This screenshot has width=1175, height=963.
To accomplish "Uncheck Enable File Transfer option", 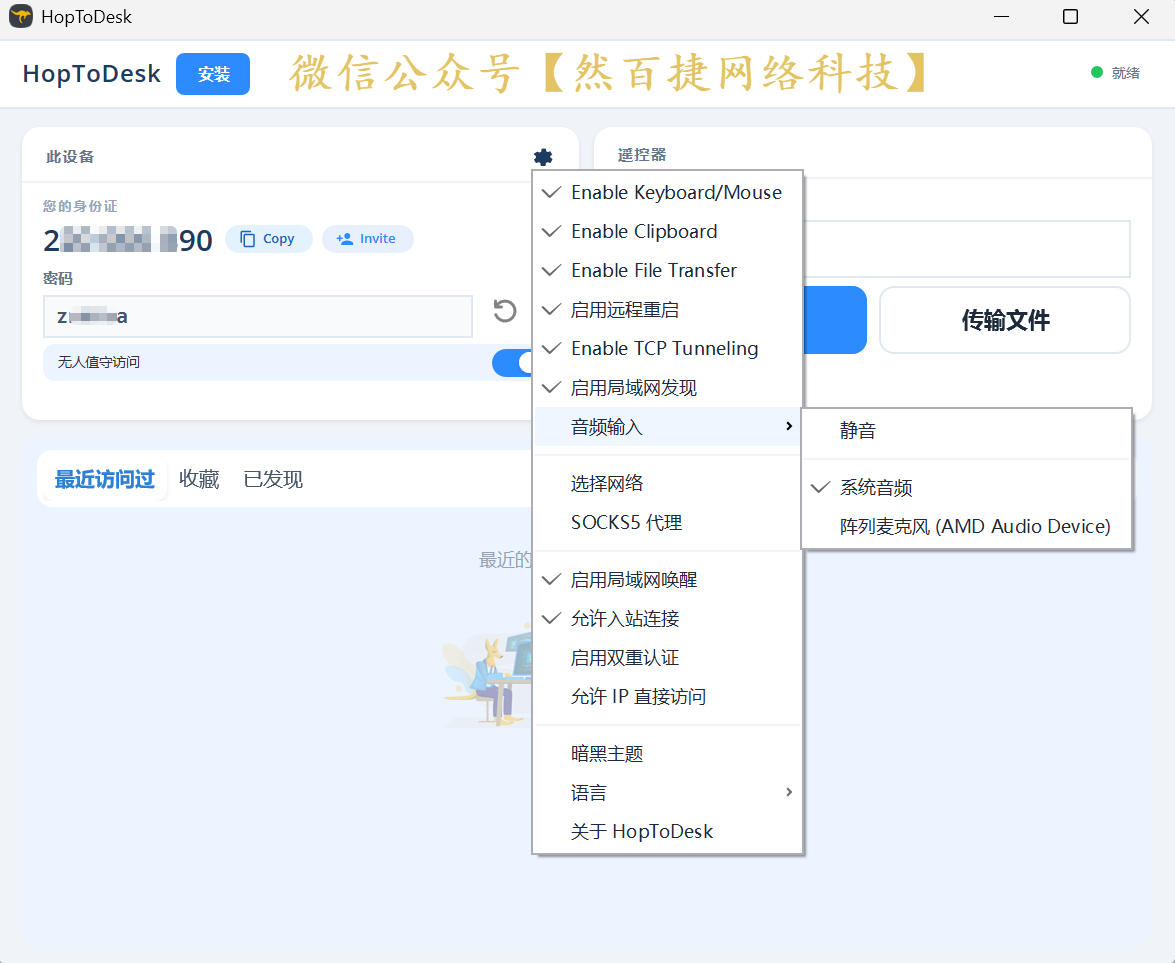I will tap(668, 271).
